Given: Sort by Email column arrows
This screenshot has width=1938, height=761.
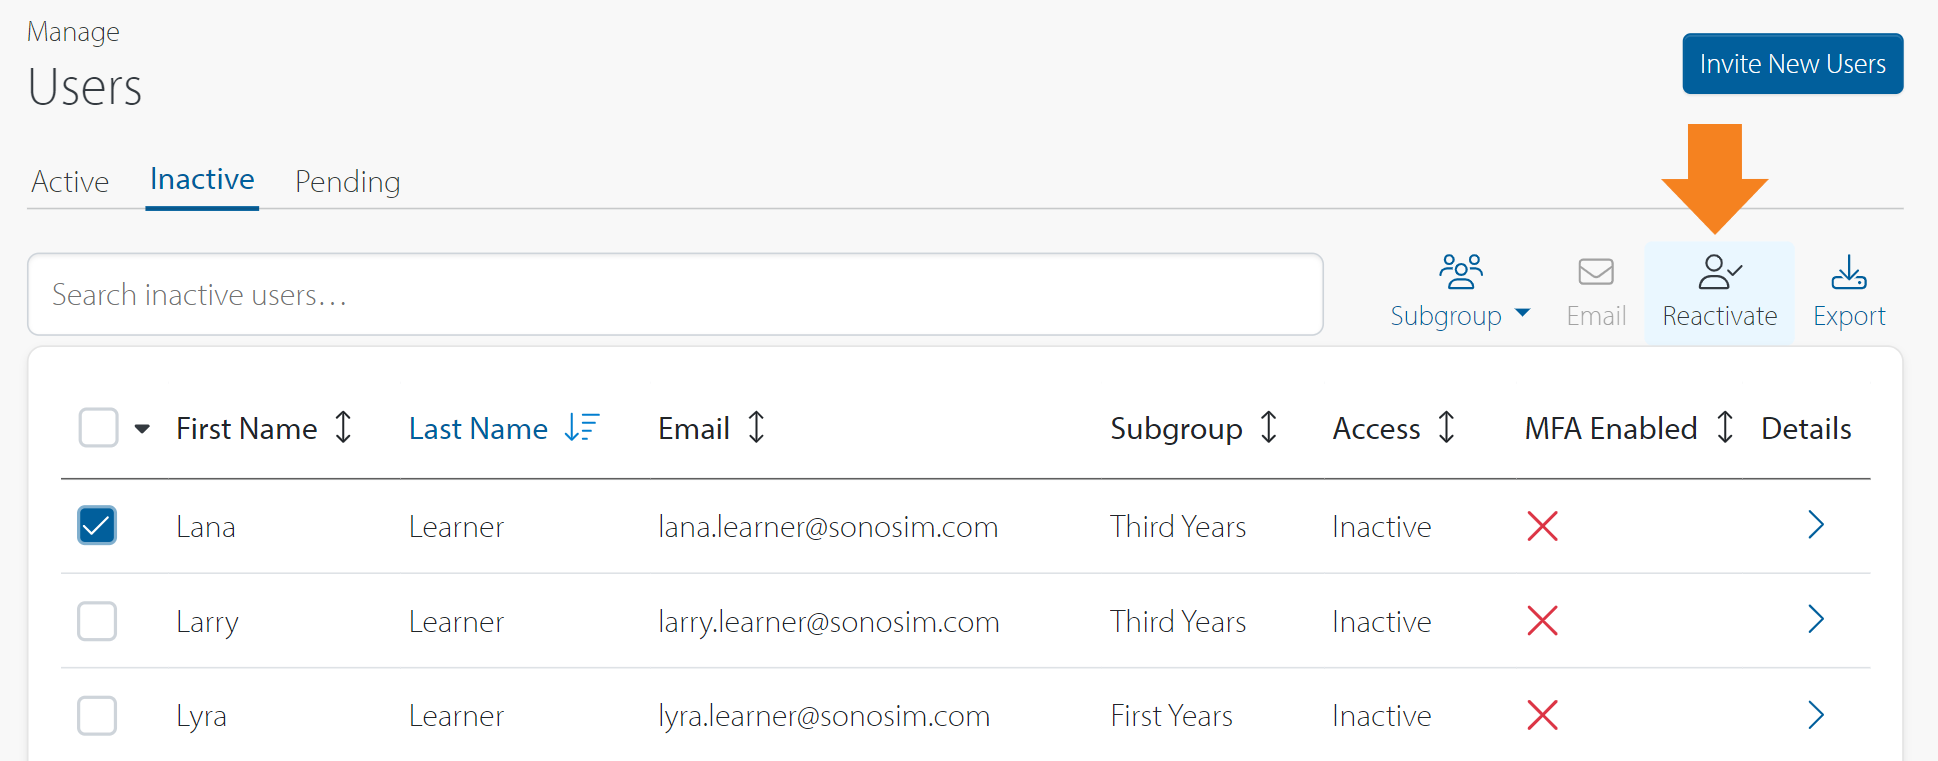Looking at the screenshot, I should click(756, 427).
